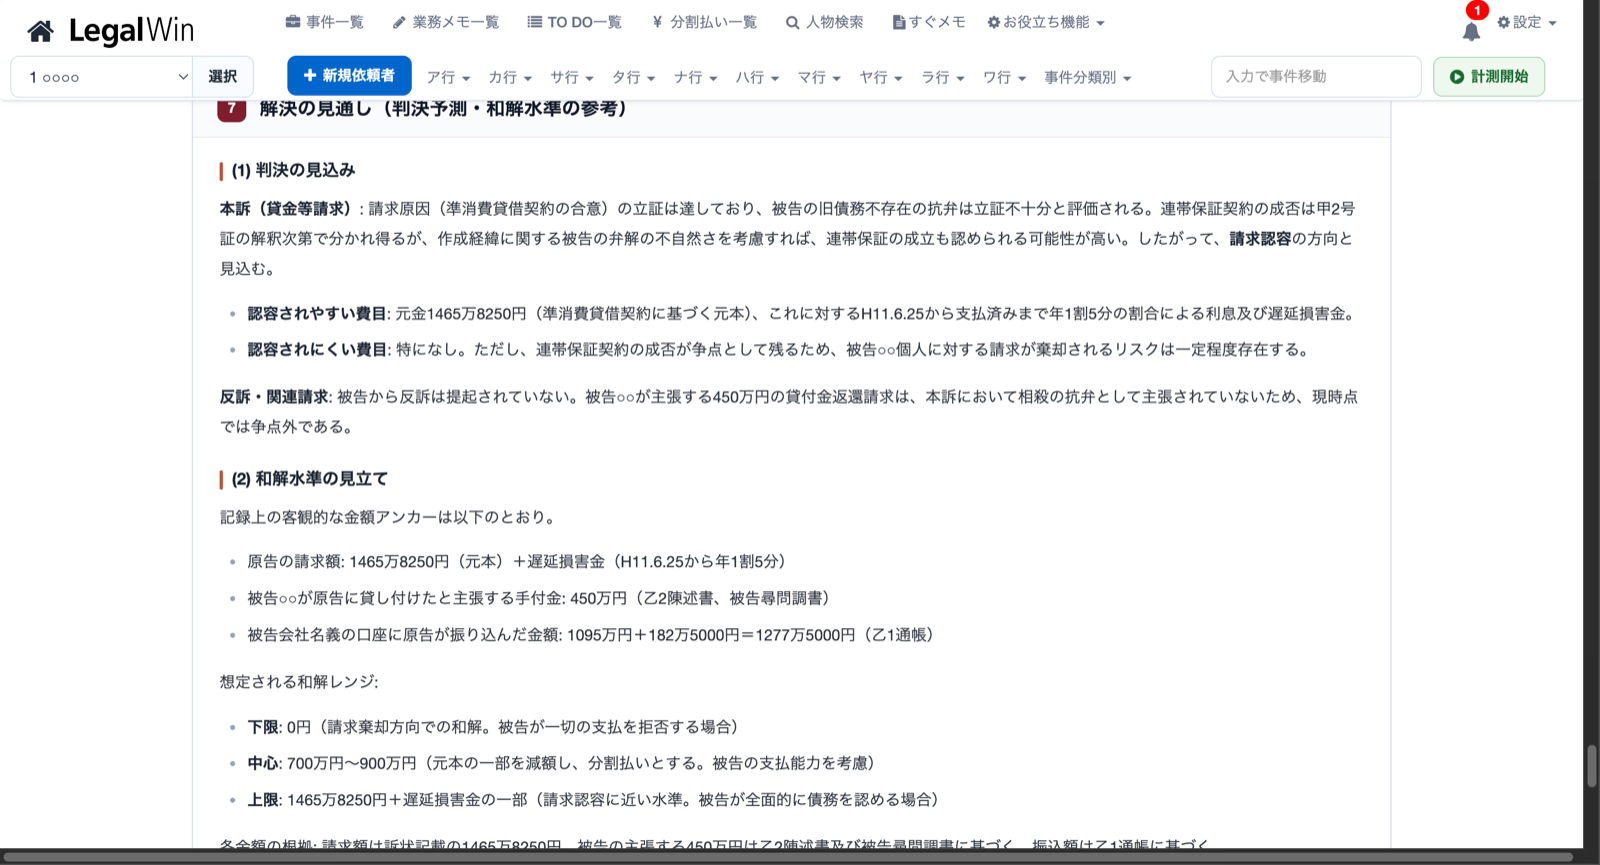Expand the ヤ行 dropdown

click(x=881, y=77)
